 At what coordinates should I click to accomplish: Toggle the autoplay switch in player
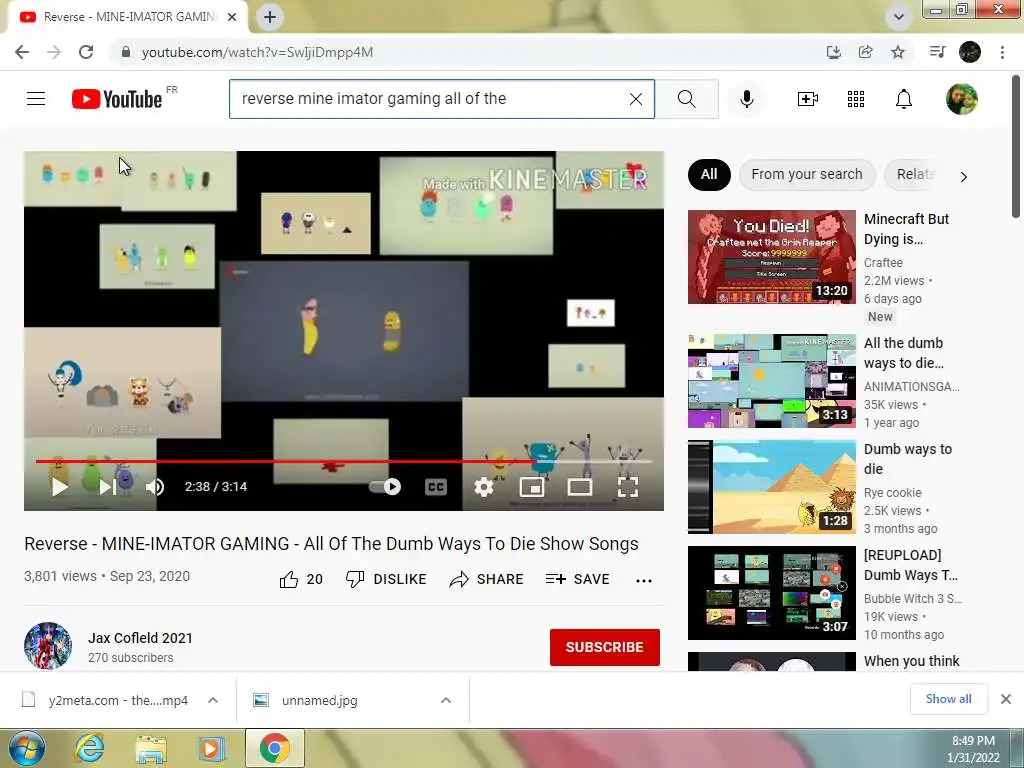coord(386,487)
